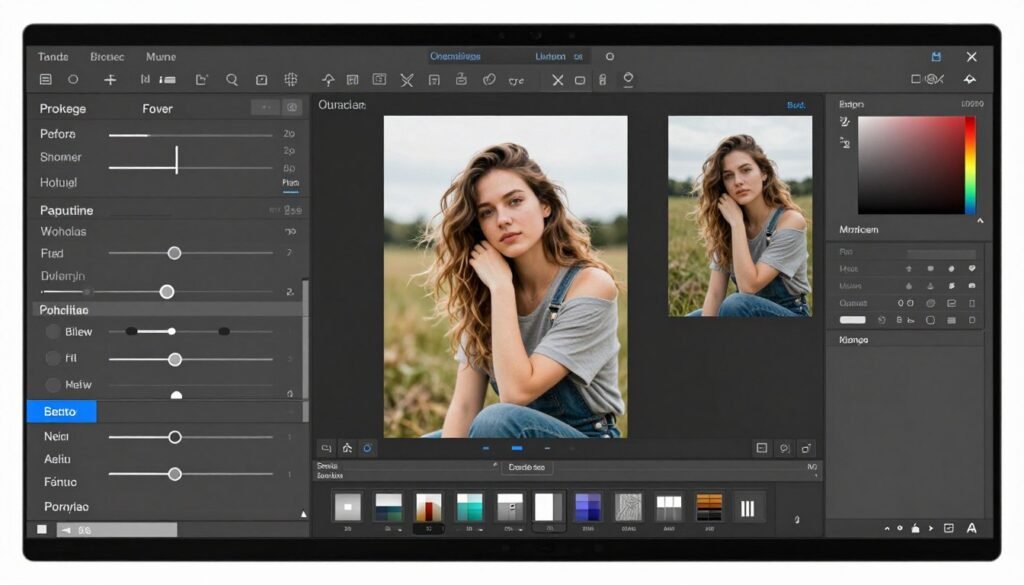1024x585 pixels.
Task: Click the lock icon on the right of toolbar
Action: 603,80
